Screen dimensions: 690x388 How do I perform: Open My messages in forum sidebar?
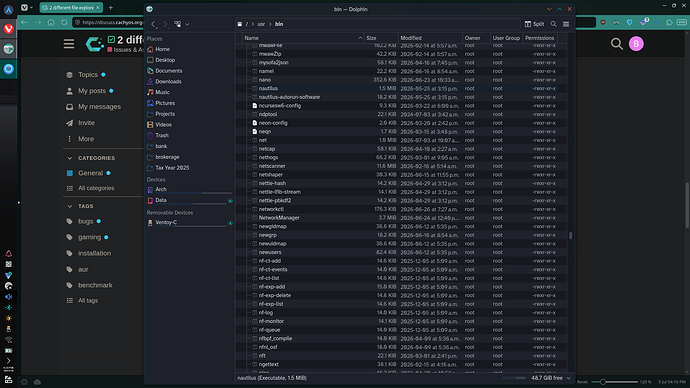click(99, 107)
